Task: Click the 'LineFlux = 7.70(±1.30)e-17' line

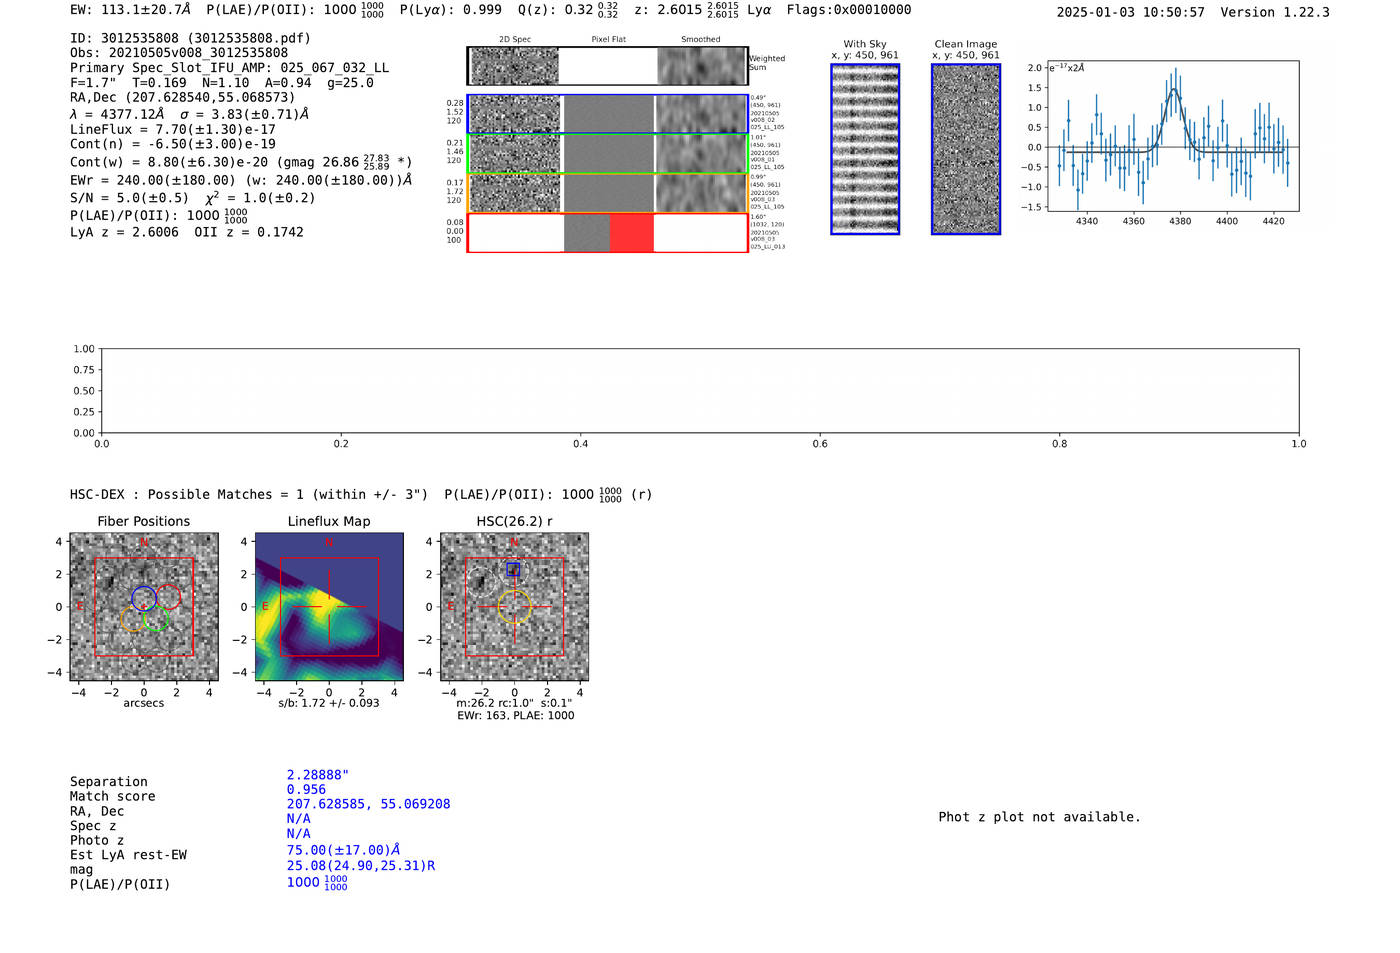Action: coord(173,130)
